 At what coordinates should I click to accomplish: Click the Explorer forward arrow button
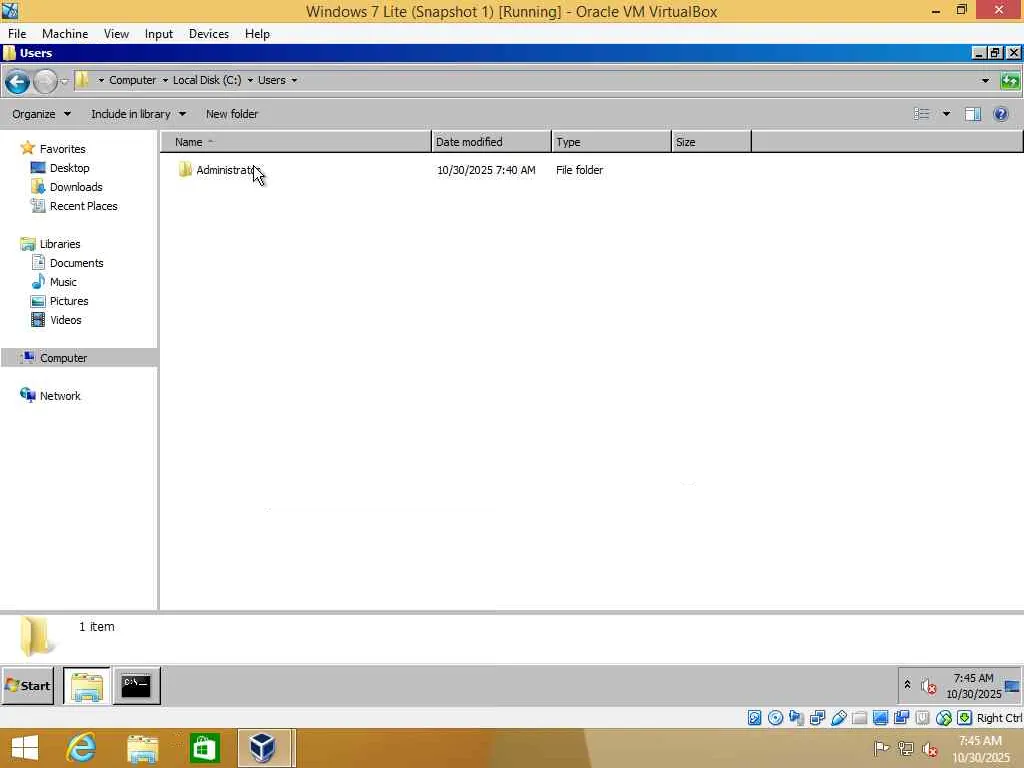click(45, 82)
